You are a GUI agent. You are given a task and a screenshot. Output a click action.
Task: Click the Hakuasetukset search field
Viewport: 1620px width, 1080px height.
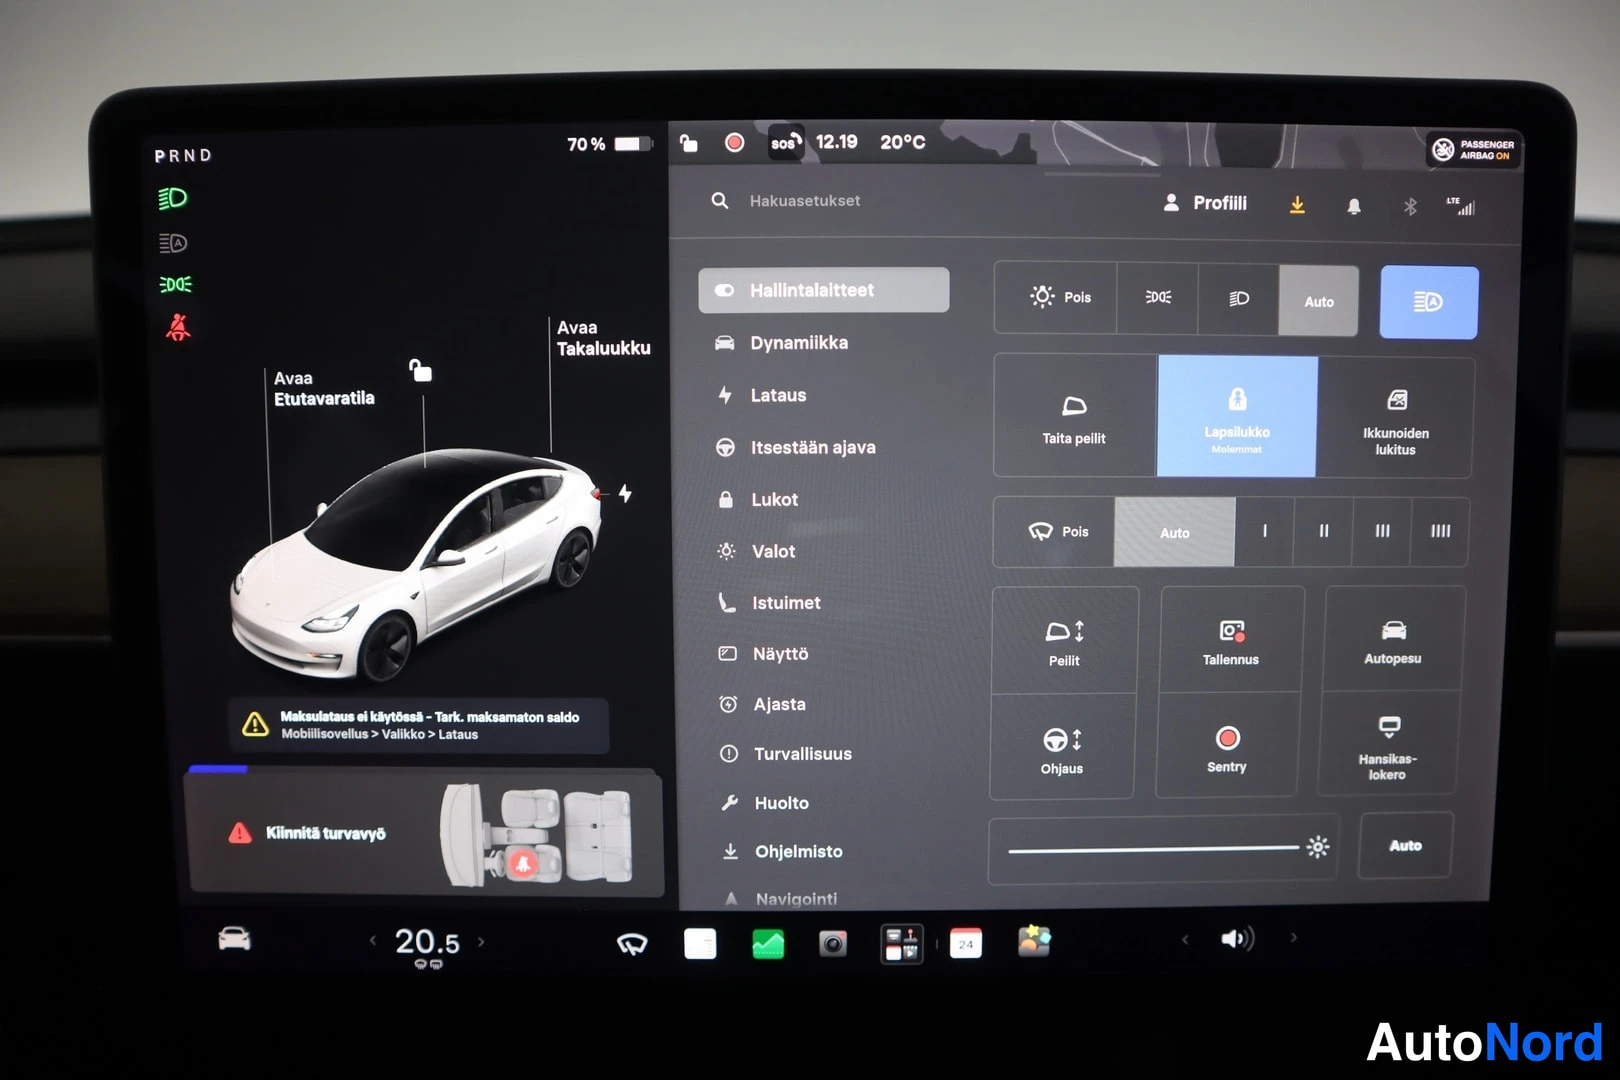point(805,201)
